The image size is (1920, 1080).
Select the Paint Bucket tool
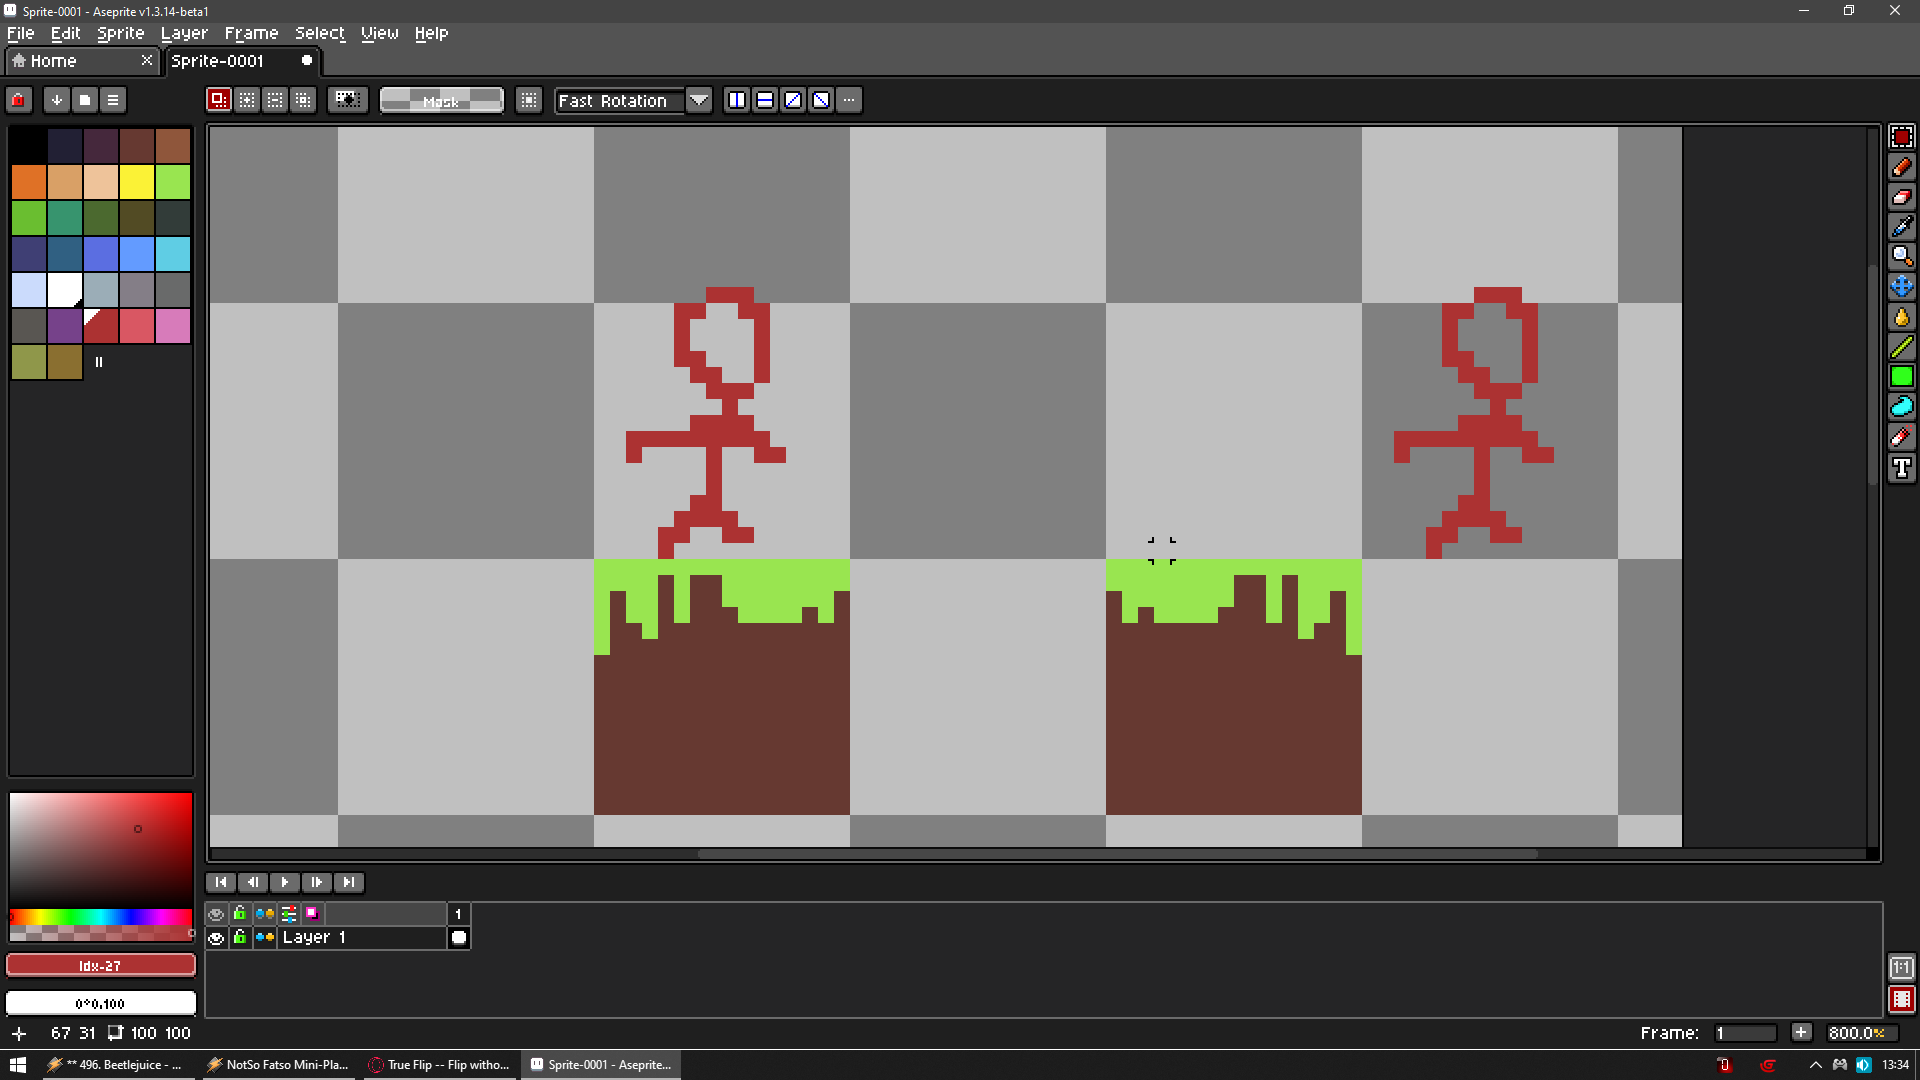click(x=1901, y=317)
